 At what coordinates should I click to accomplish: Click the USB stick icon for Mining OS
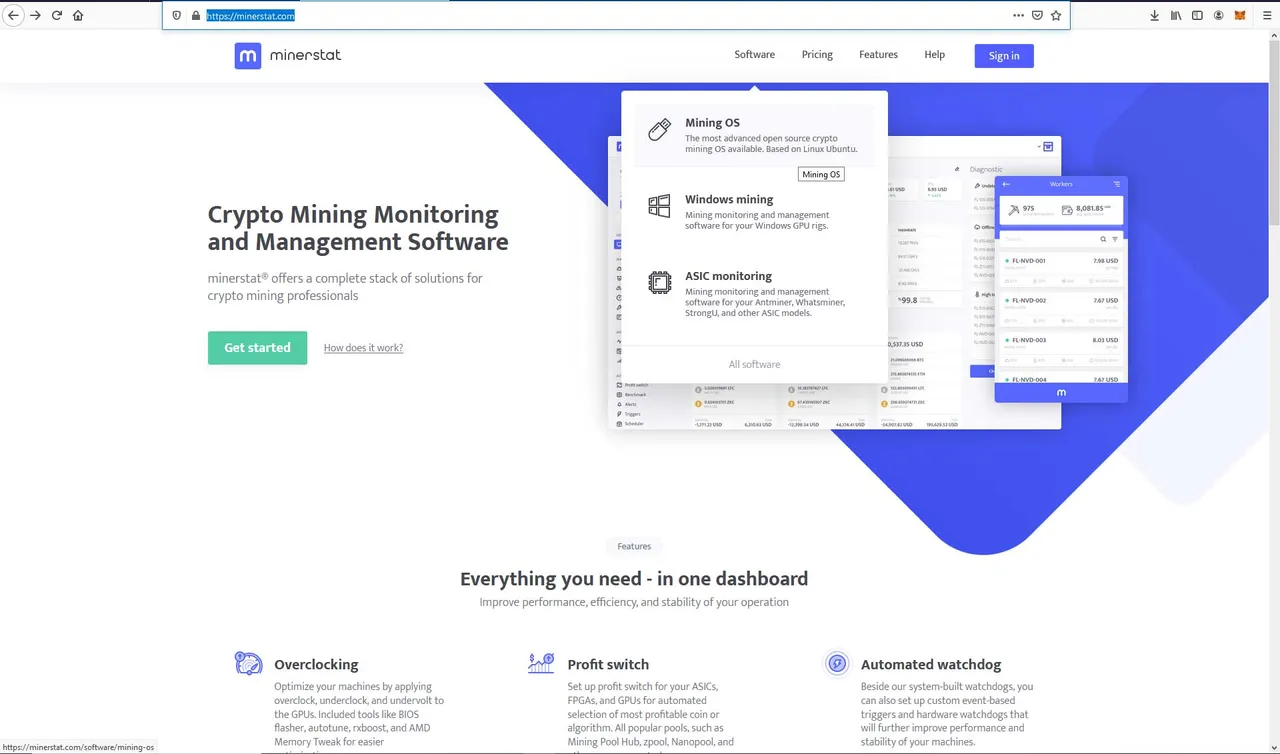tap(659, 129)
